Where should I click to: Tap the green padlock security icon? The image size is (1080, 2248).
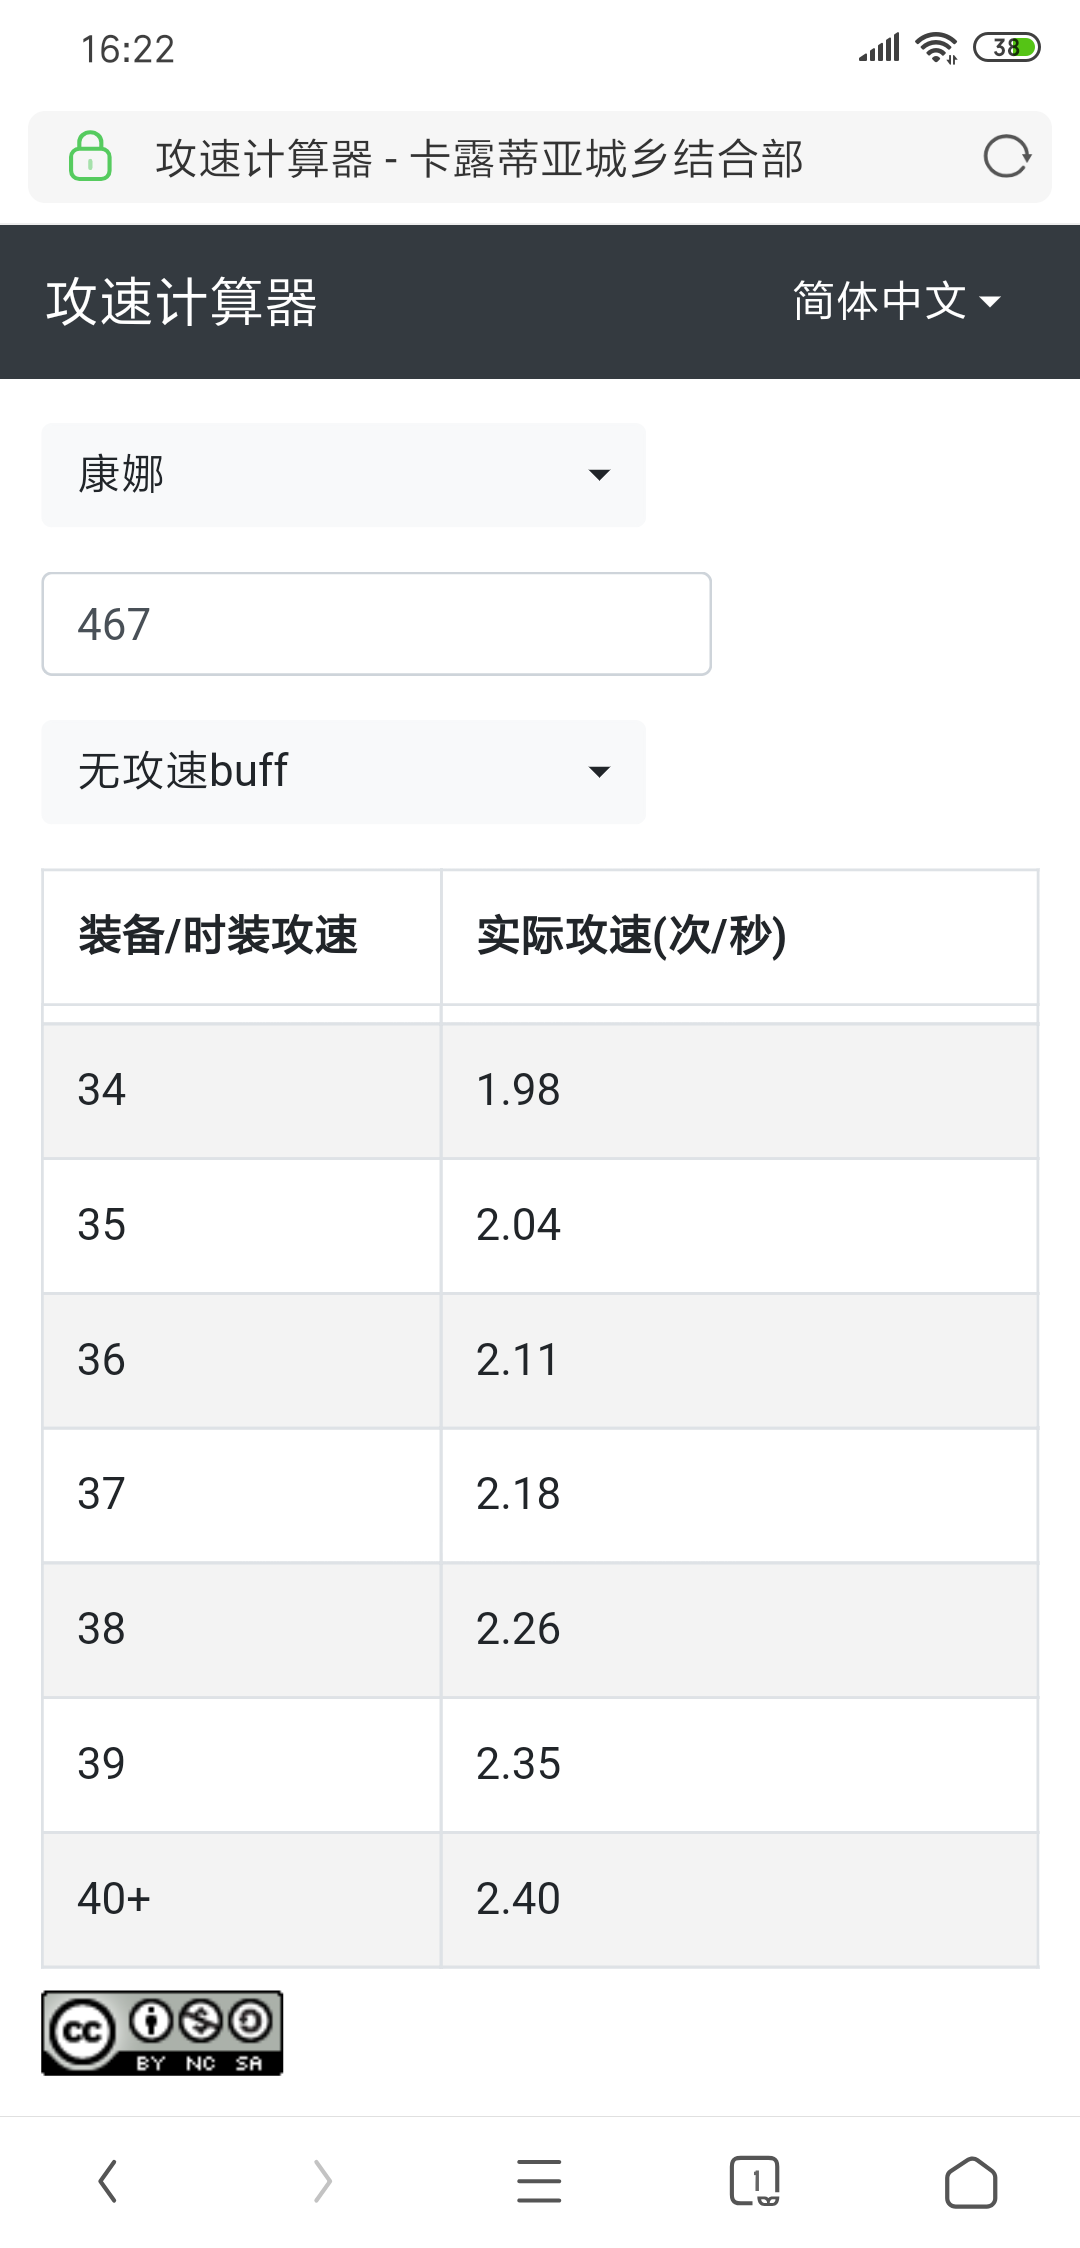coord(90,157)
